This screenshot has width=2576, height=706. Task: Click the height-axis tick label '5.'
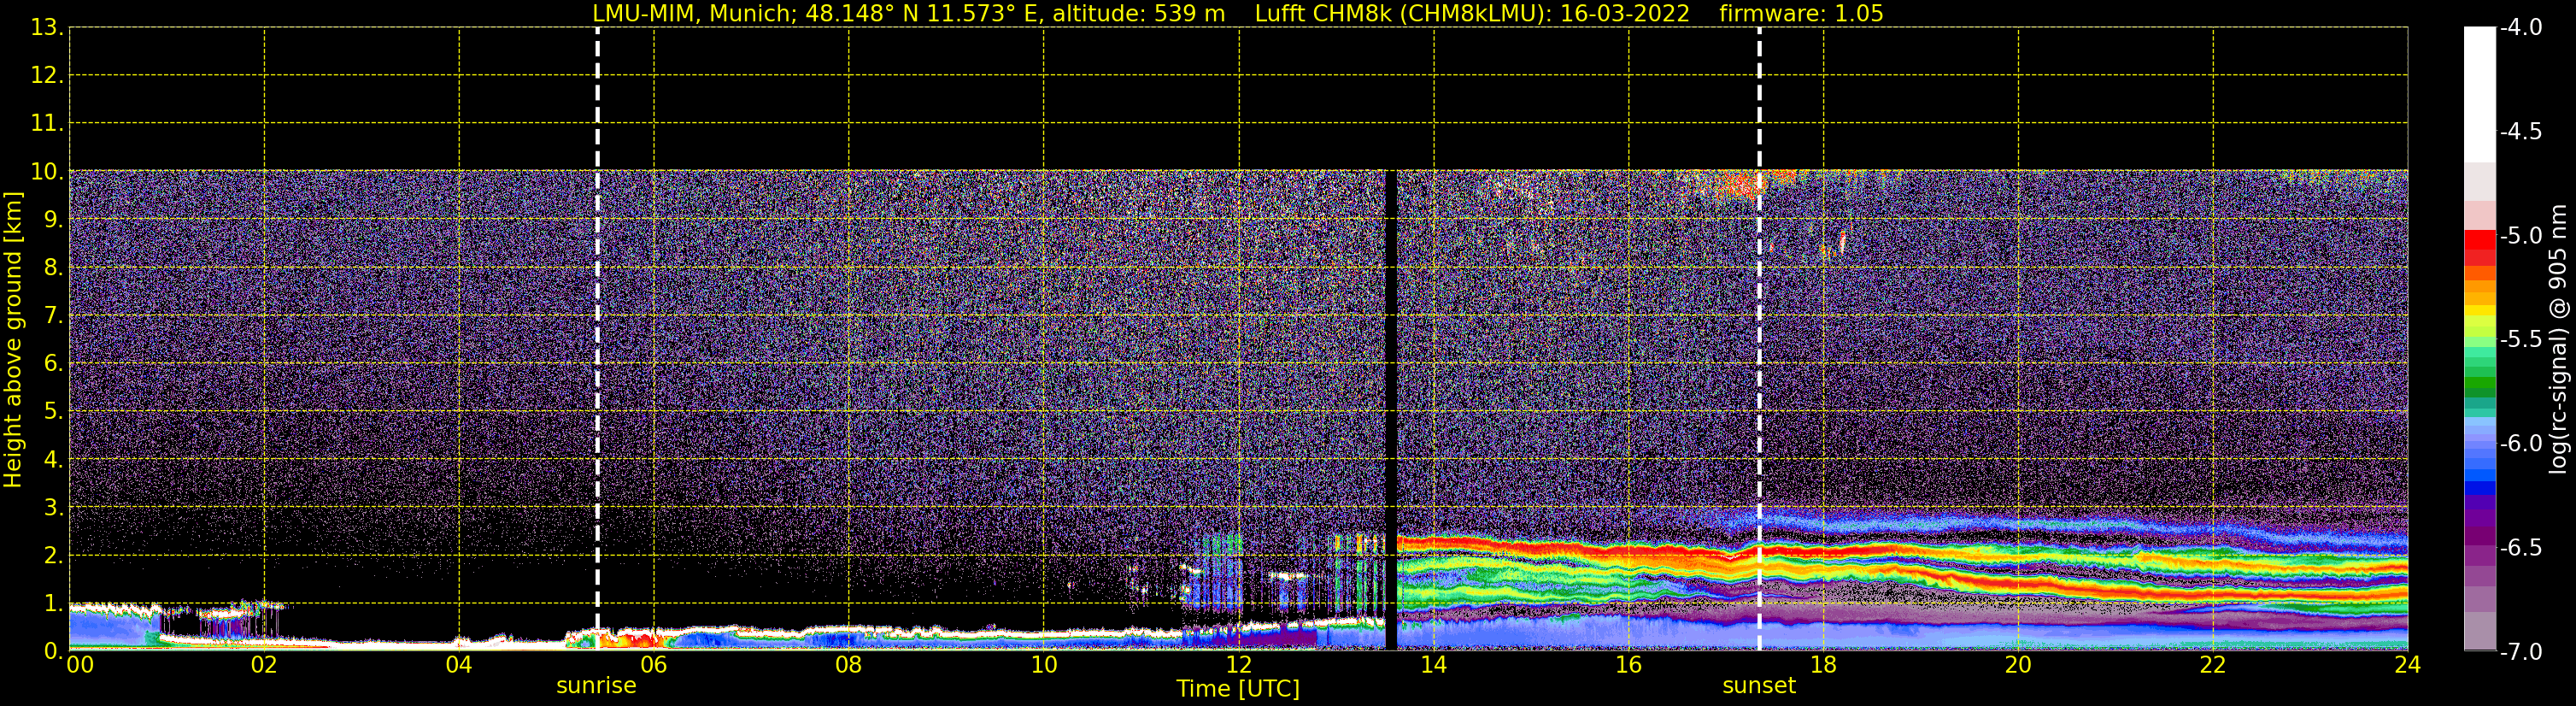54,411
